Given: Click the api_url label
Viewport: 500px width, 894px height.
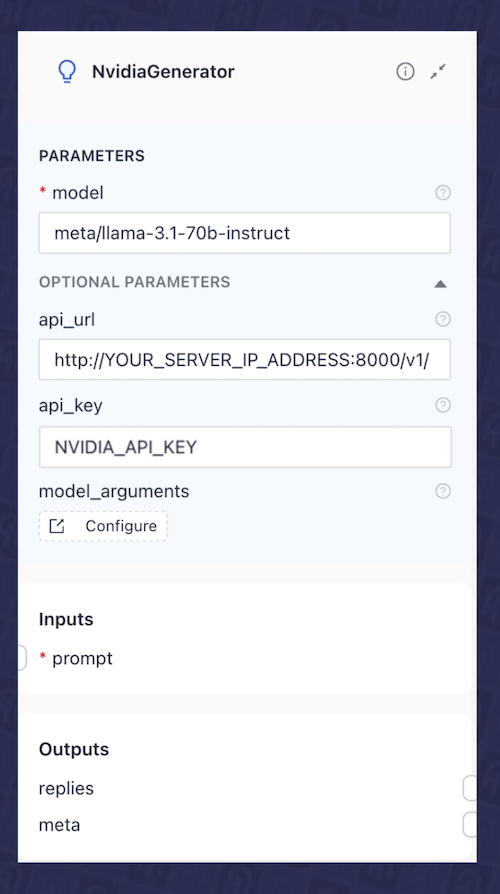Looking at the screenshot, I should (x=67, y=319).
